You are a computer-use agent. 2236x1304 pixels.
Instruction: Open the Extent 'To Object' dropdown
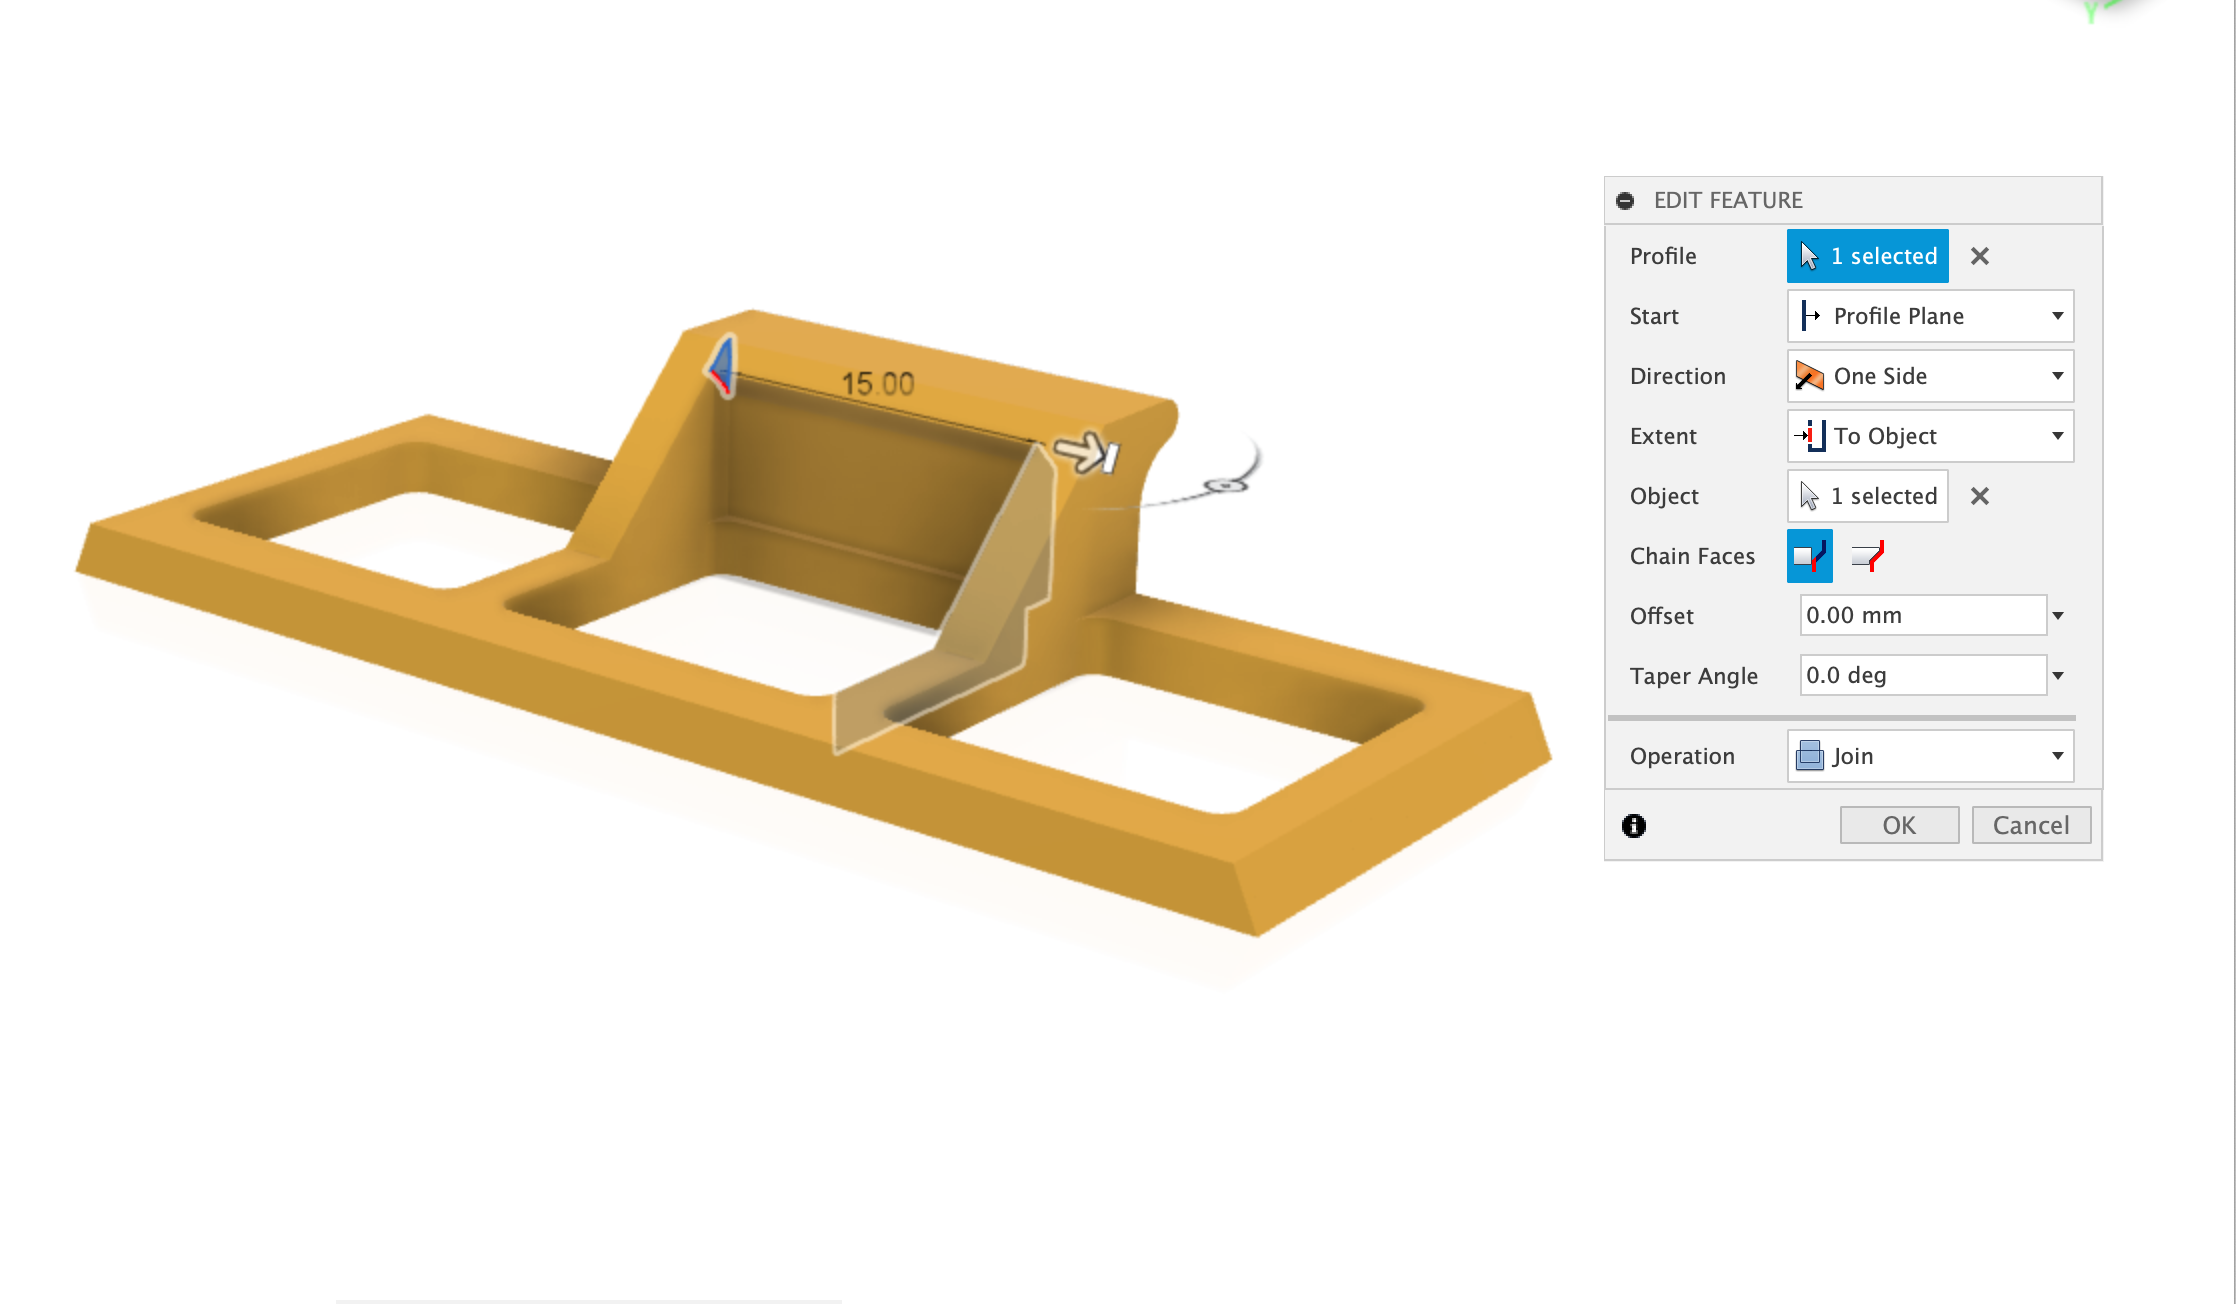(1930, 436)
